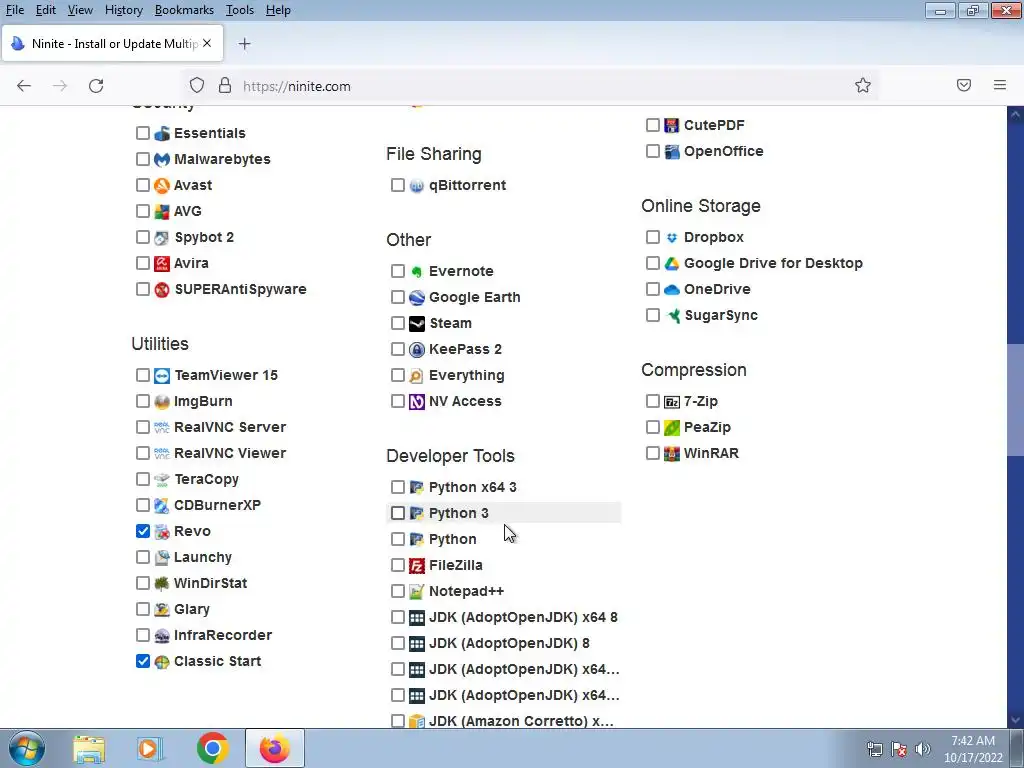Click the Avira red icon

coord(161,264)
